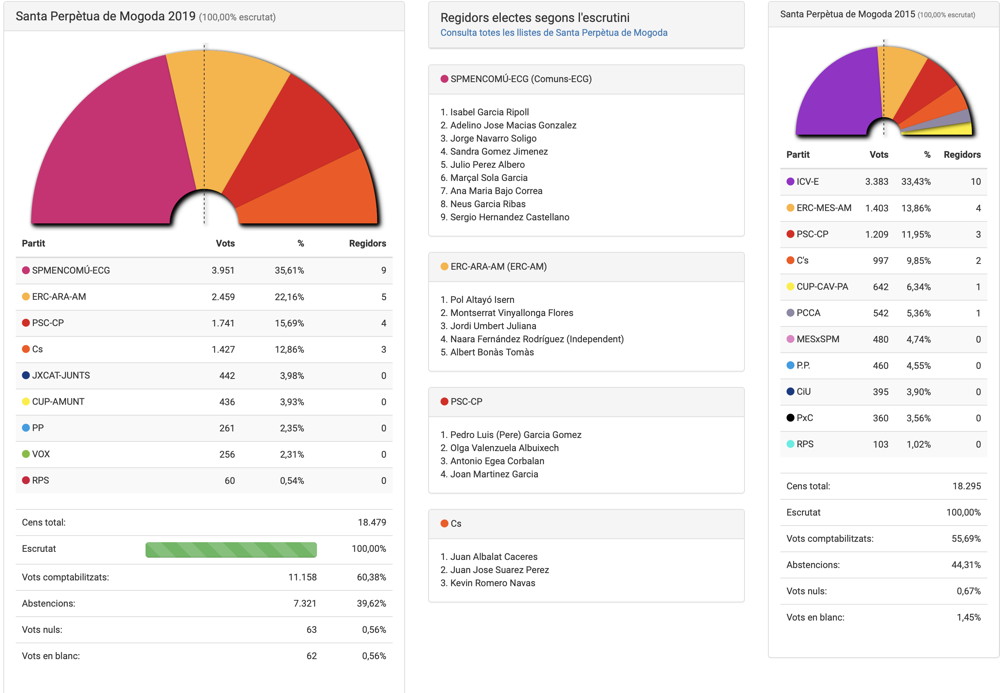Open the link to consult all candidate lists

click(553, 33)
